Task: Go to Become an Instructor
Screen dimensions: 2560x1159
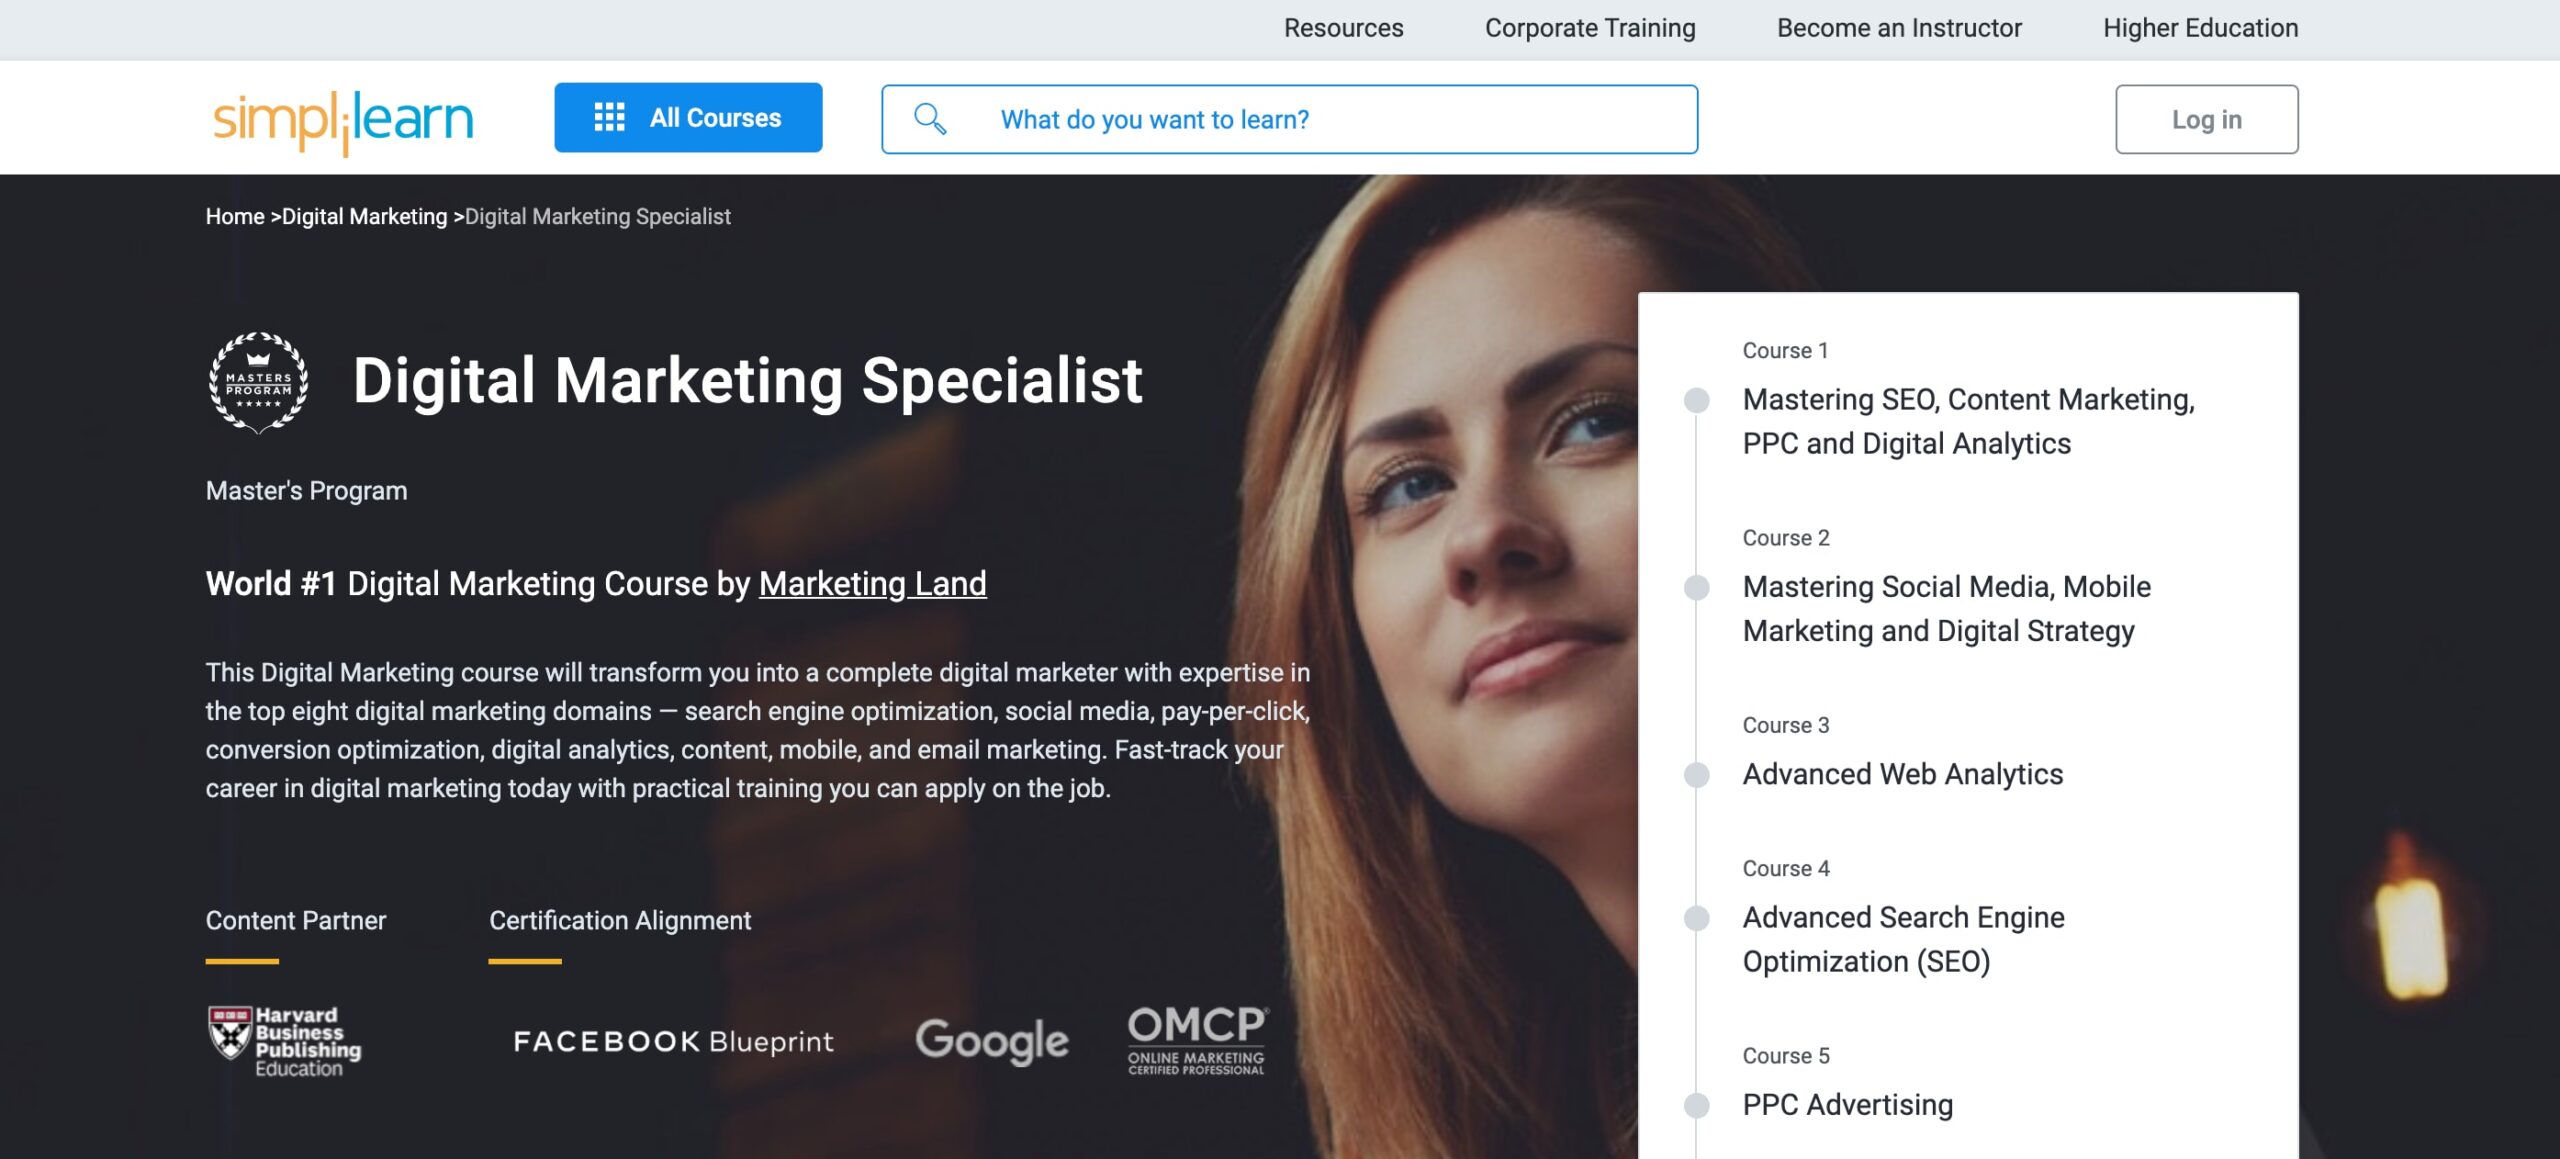Action: click(1899, 28)
